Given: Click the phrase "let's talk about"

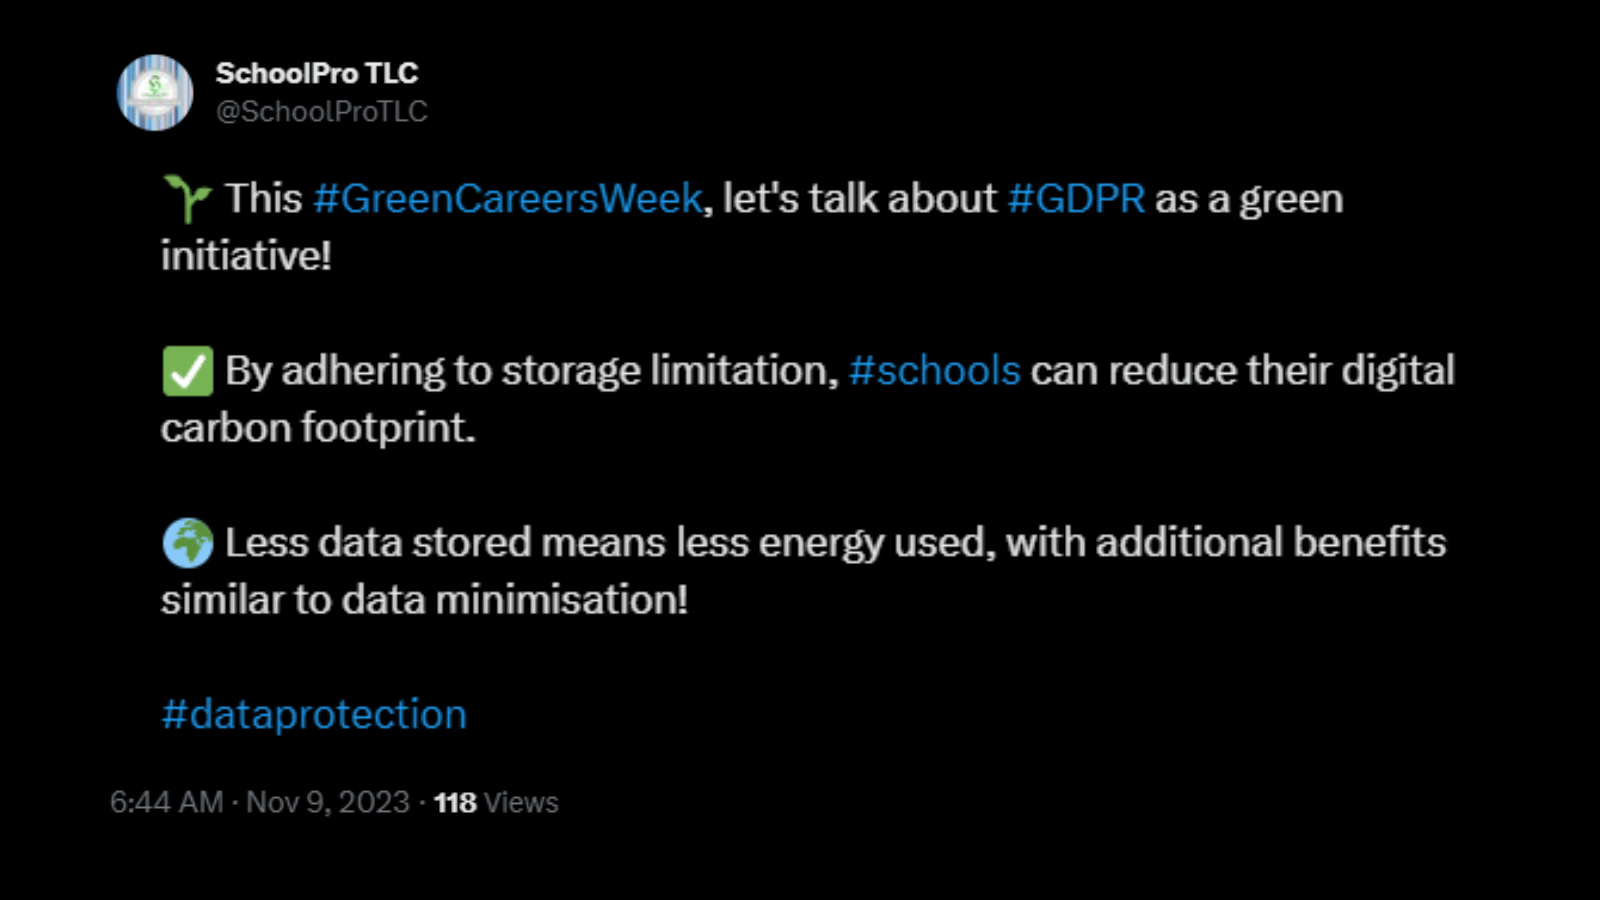Looking at the screenshot, I should pyautogui.click(x=860, y=198).
